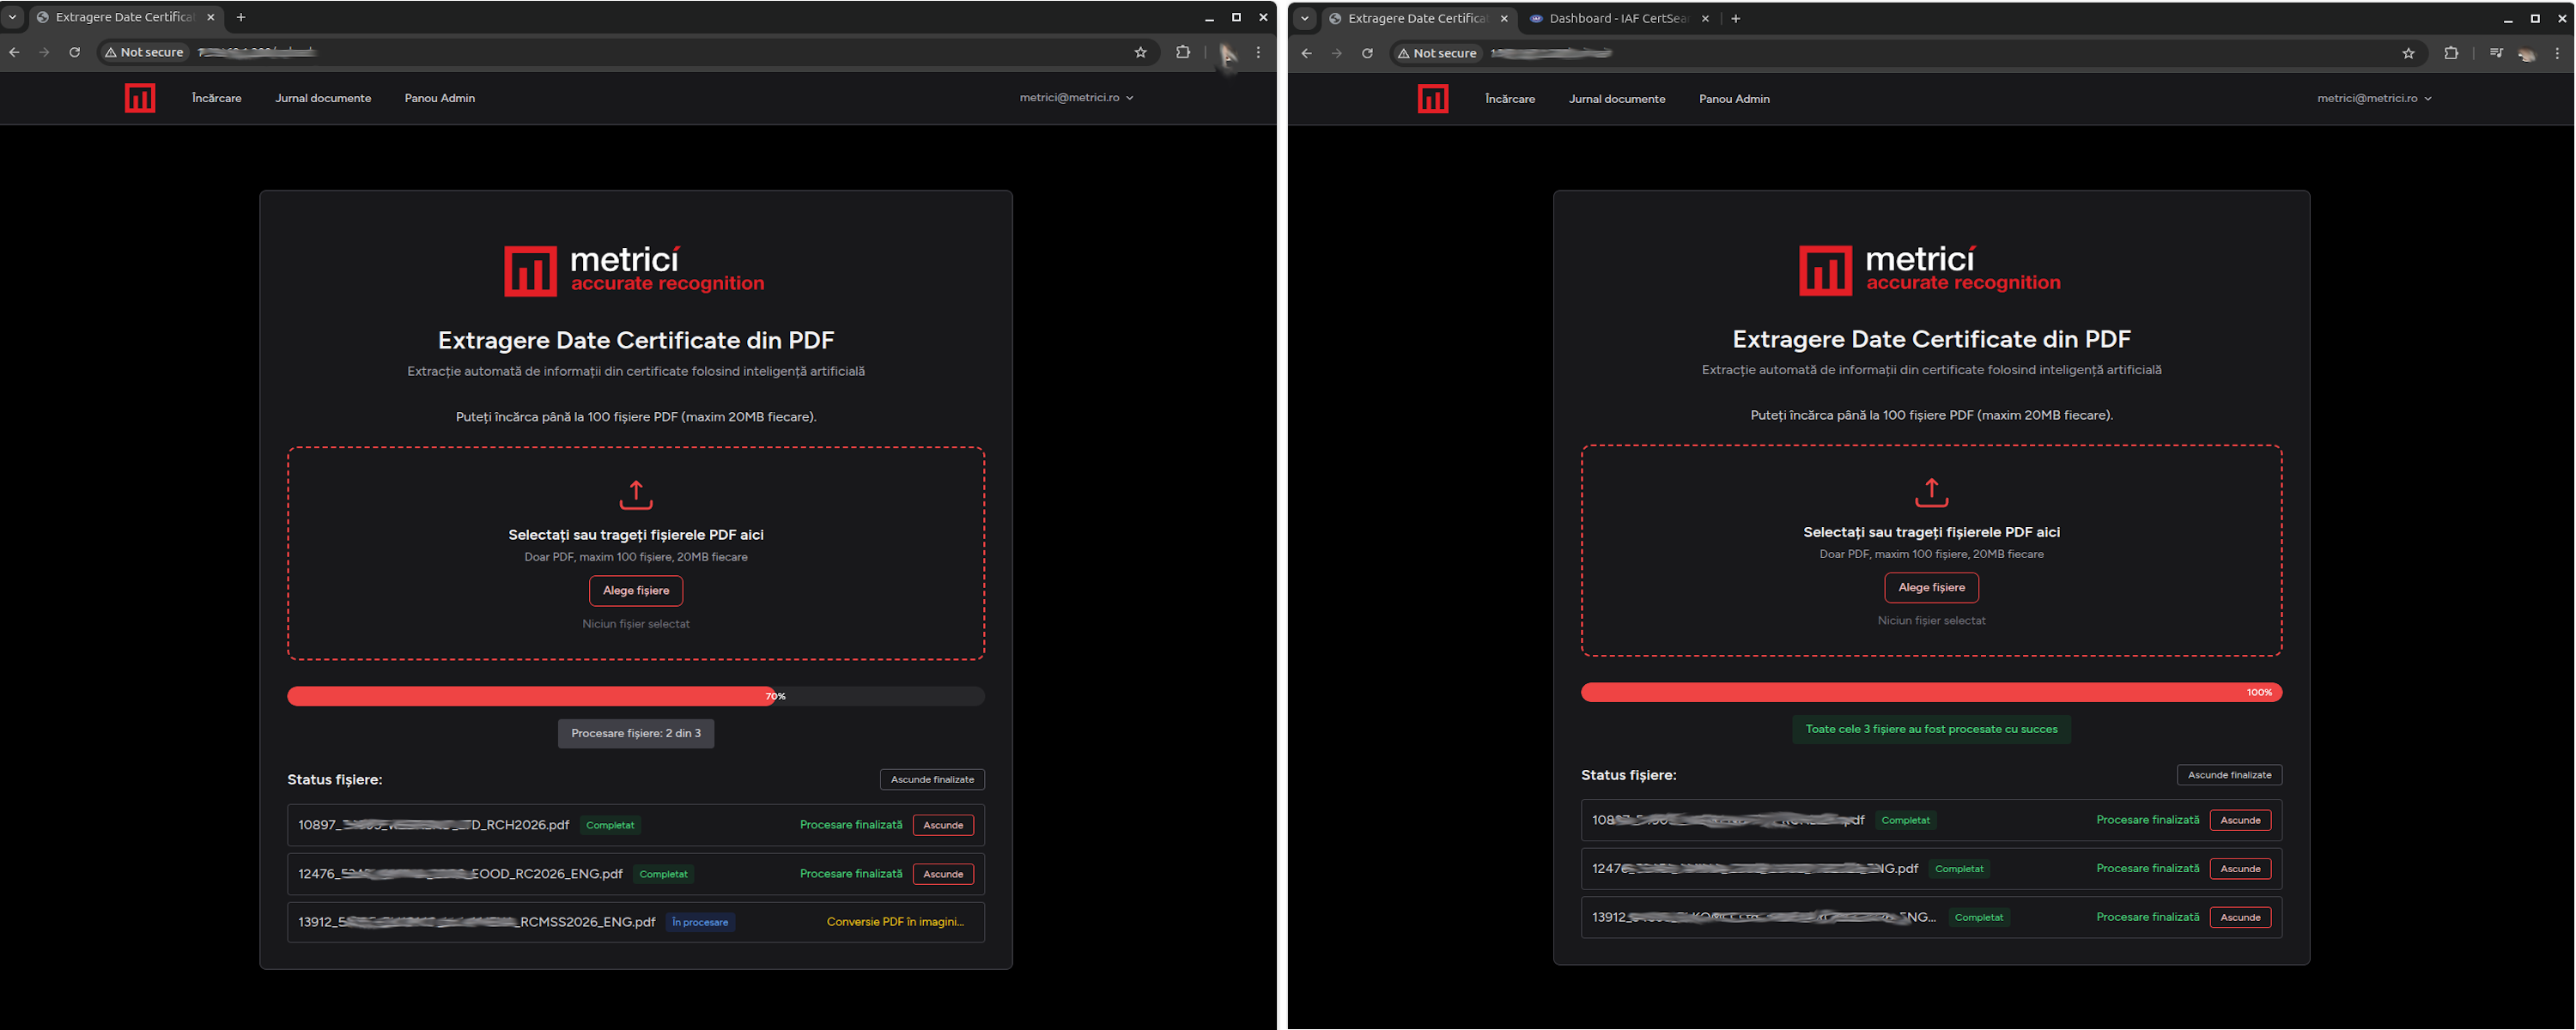The width and height of the screenshot is (2576, 1030).
Task: Open tab search chevron in right browser
Action: coord(1304,18)
